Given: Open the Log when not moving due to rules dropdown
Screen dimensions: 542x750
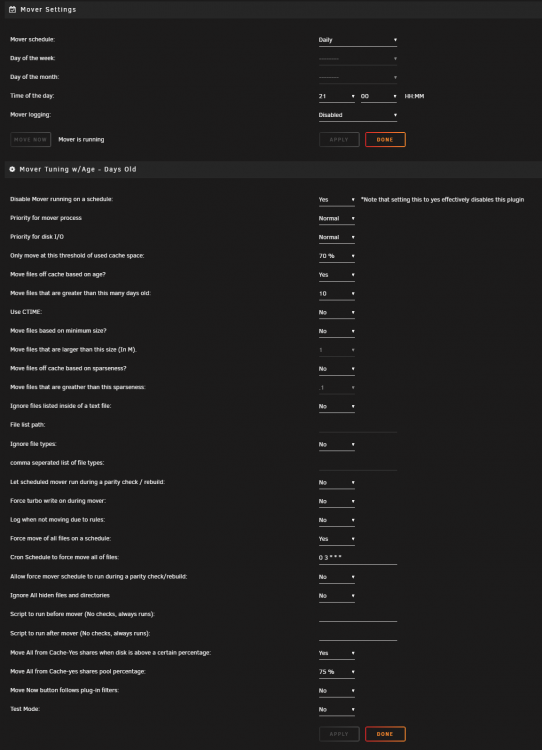Looking at the screenshot, I should 337,520.
